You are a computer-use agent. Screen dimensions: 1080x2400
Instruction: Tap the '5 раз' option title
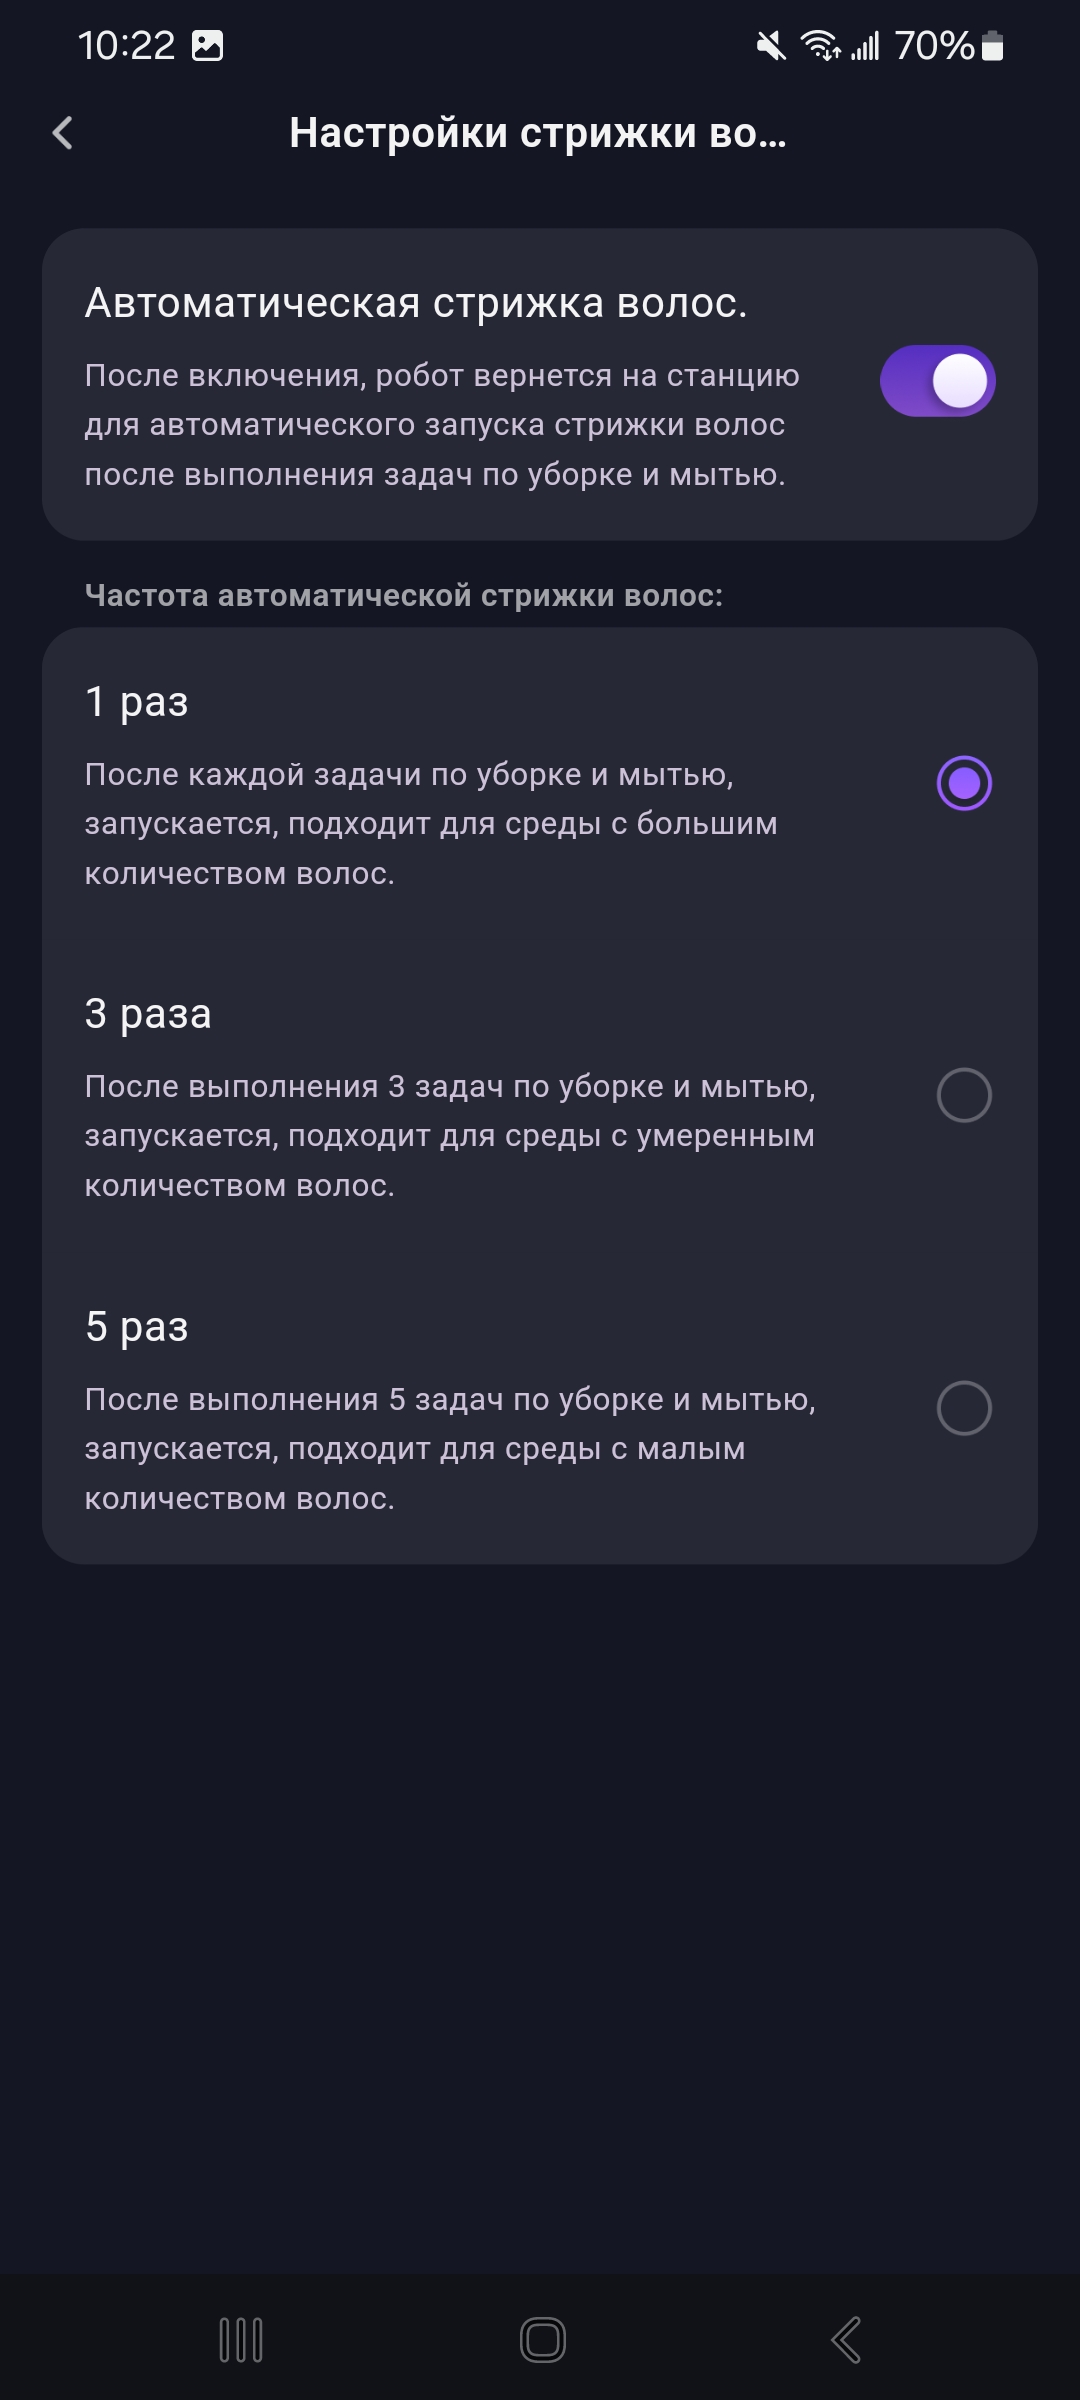pyautogui.click(x=137, y=1327)
